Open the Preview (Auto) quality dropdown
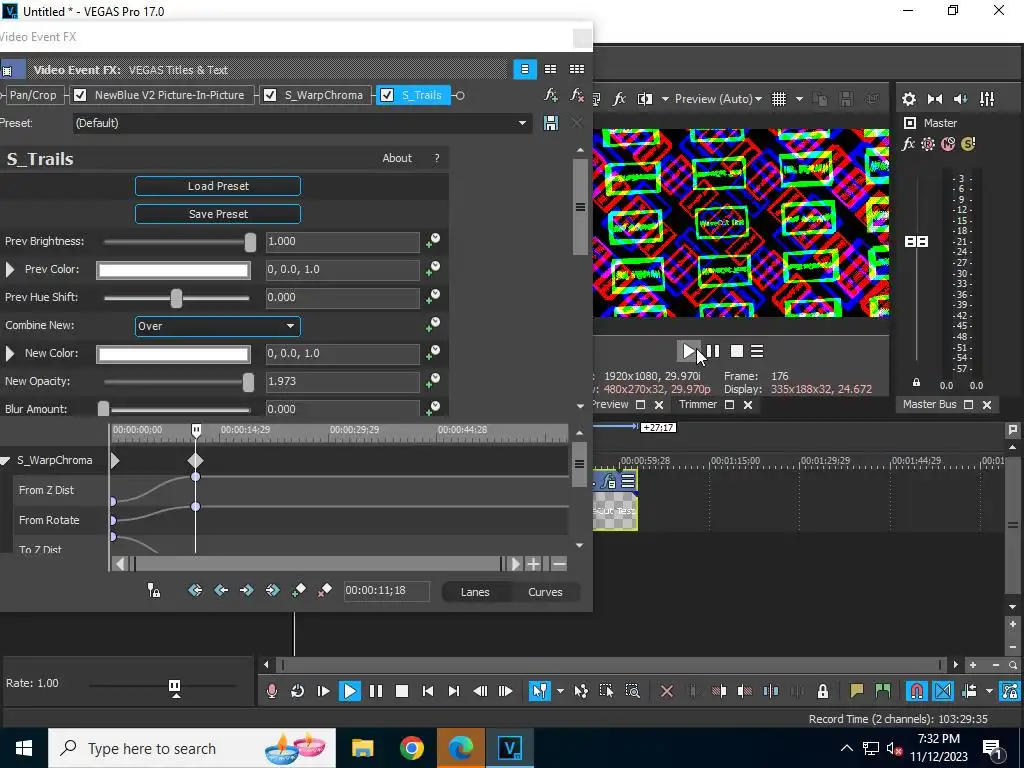1024x768 pixels. (718, 99)
